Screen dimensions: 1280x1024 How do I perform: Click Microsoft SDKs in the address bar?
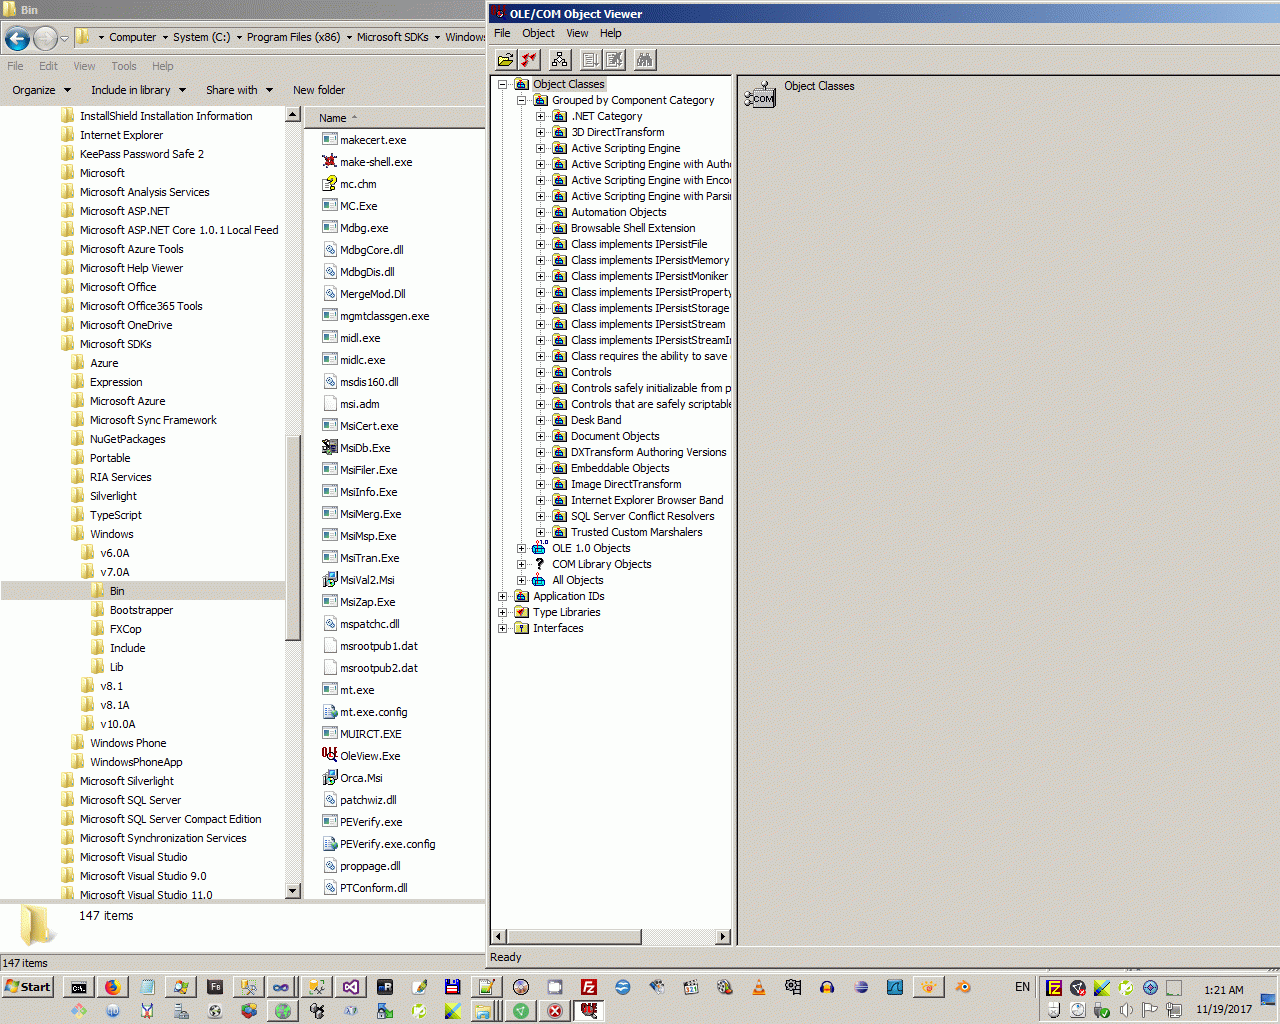[x=392, y=37]
